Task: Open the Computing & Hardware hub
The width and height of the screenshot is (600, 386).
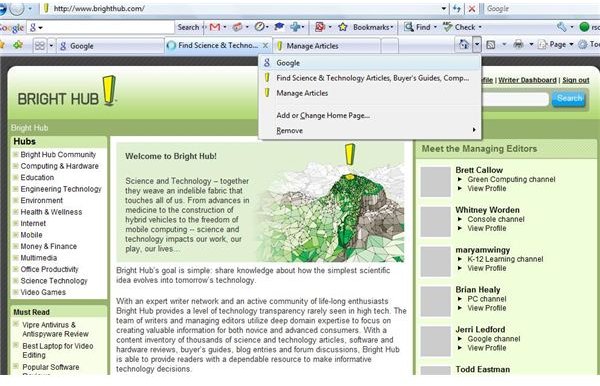Action: point(60,166)
